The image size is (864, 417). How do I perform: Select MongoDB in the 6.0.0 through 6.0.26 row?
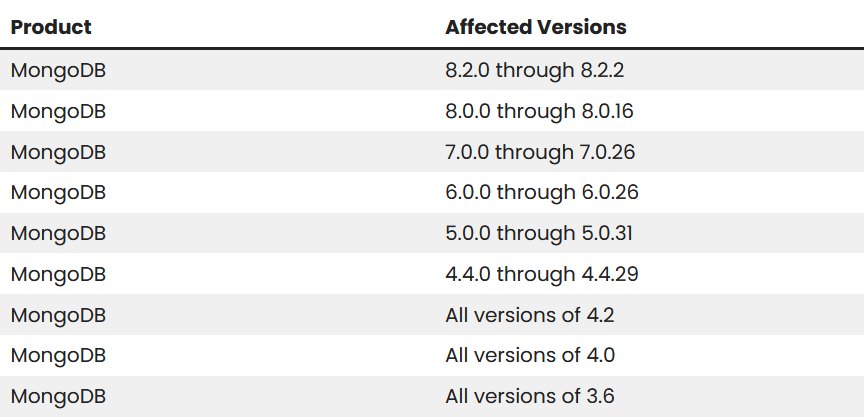click(58, 192)
